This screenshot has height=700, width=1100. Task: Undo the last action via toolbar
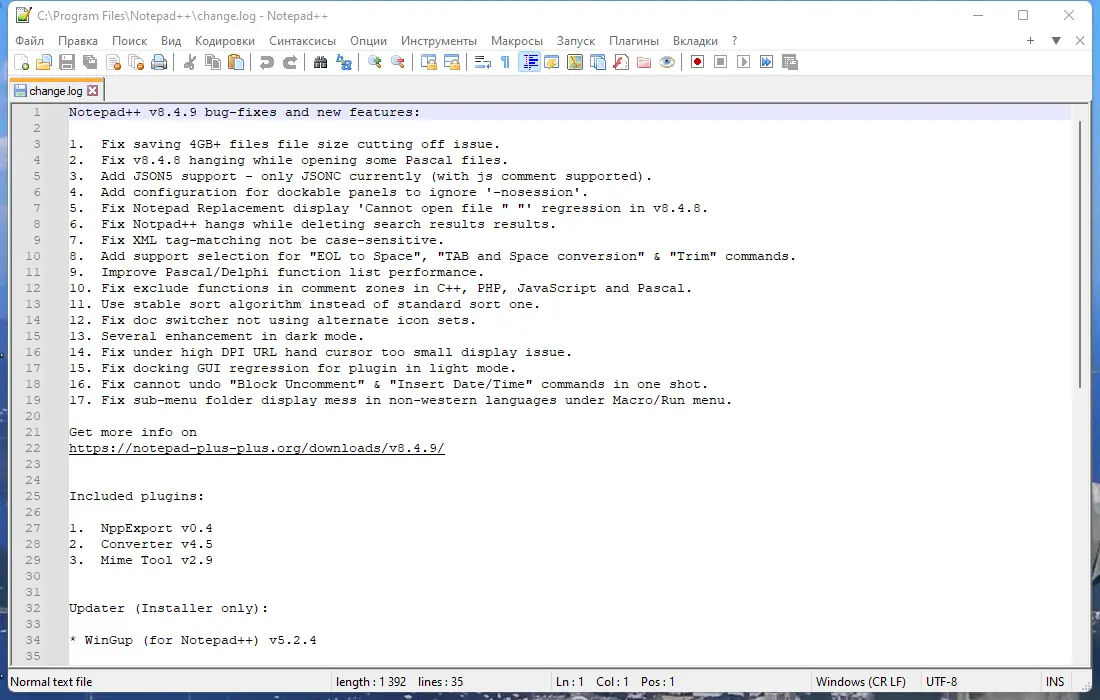[267, 62]
